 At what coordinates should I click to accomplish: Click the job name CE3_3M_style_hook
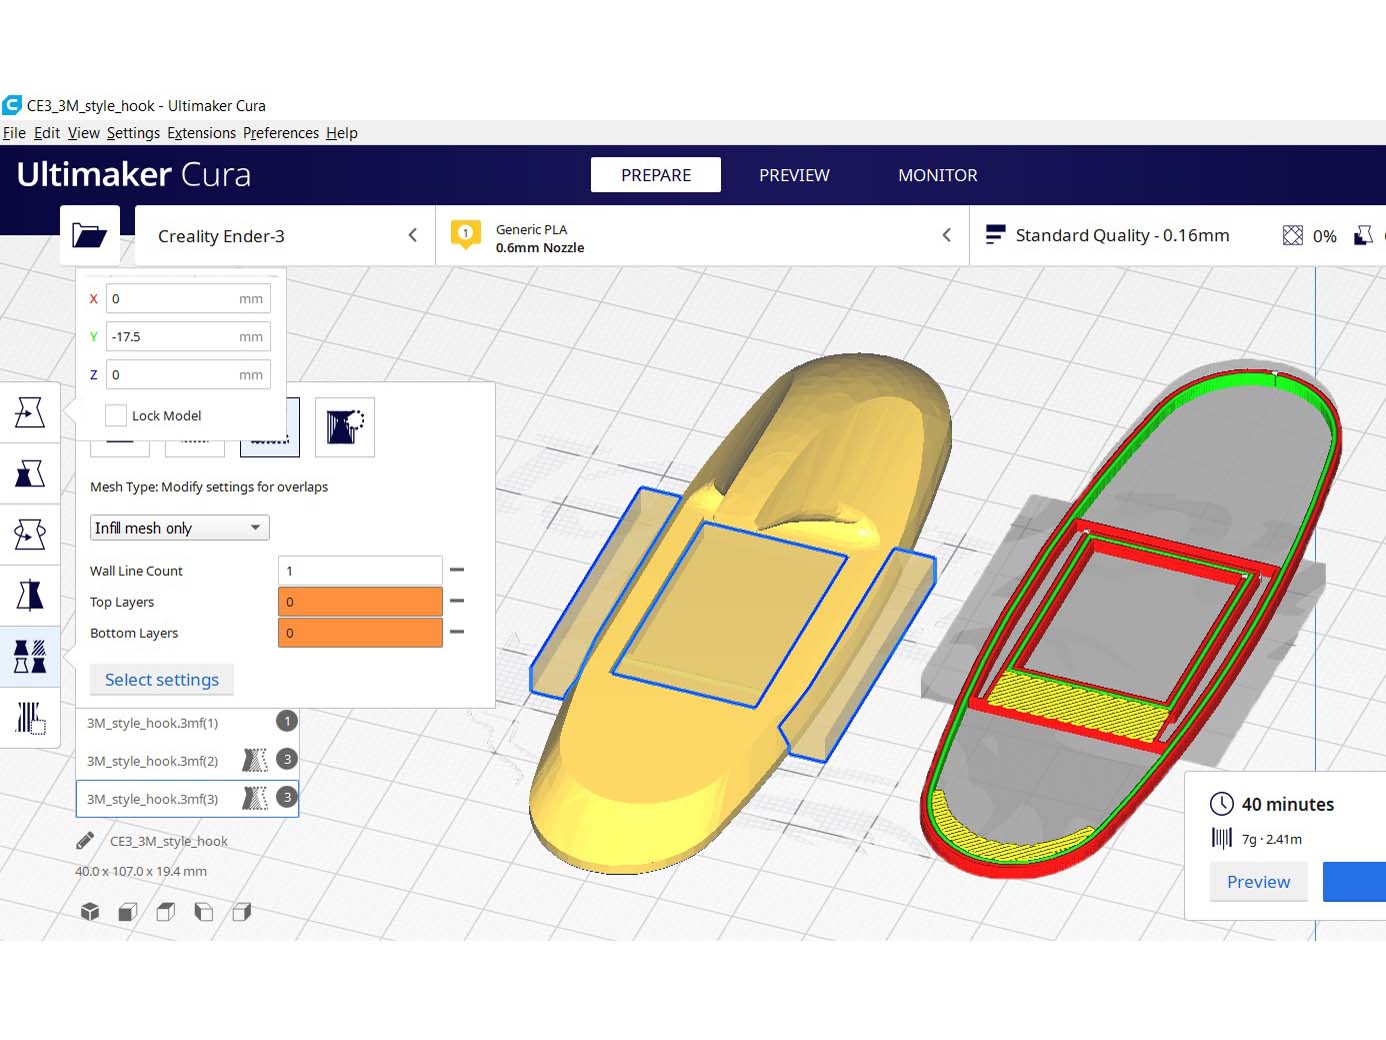click(x=169, y=841)
